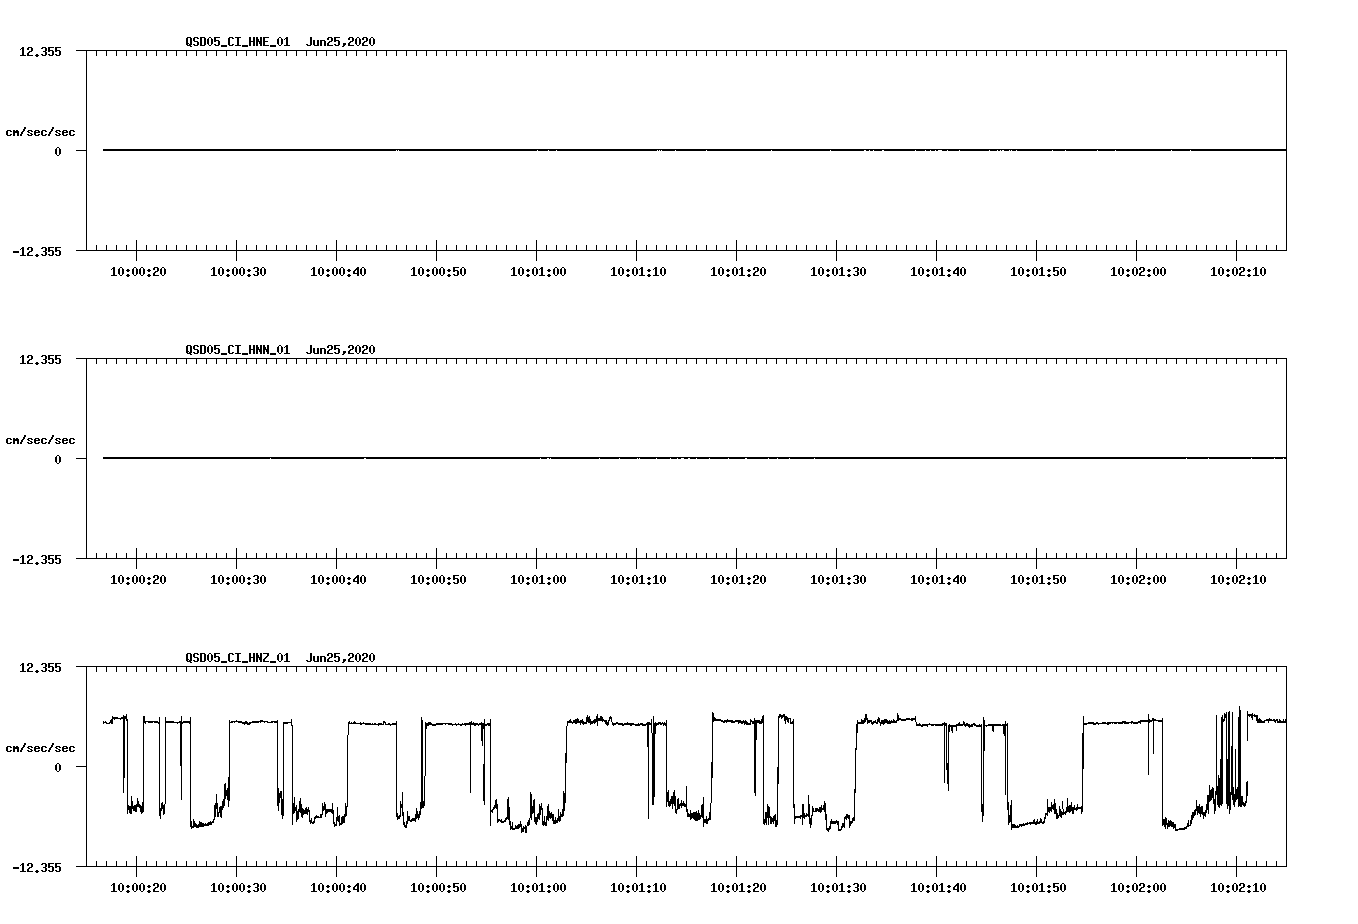Click 10:01:00 time label under HNE chart

click(538, 271)
